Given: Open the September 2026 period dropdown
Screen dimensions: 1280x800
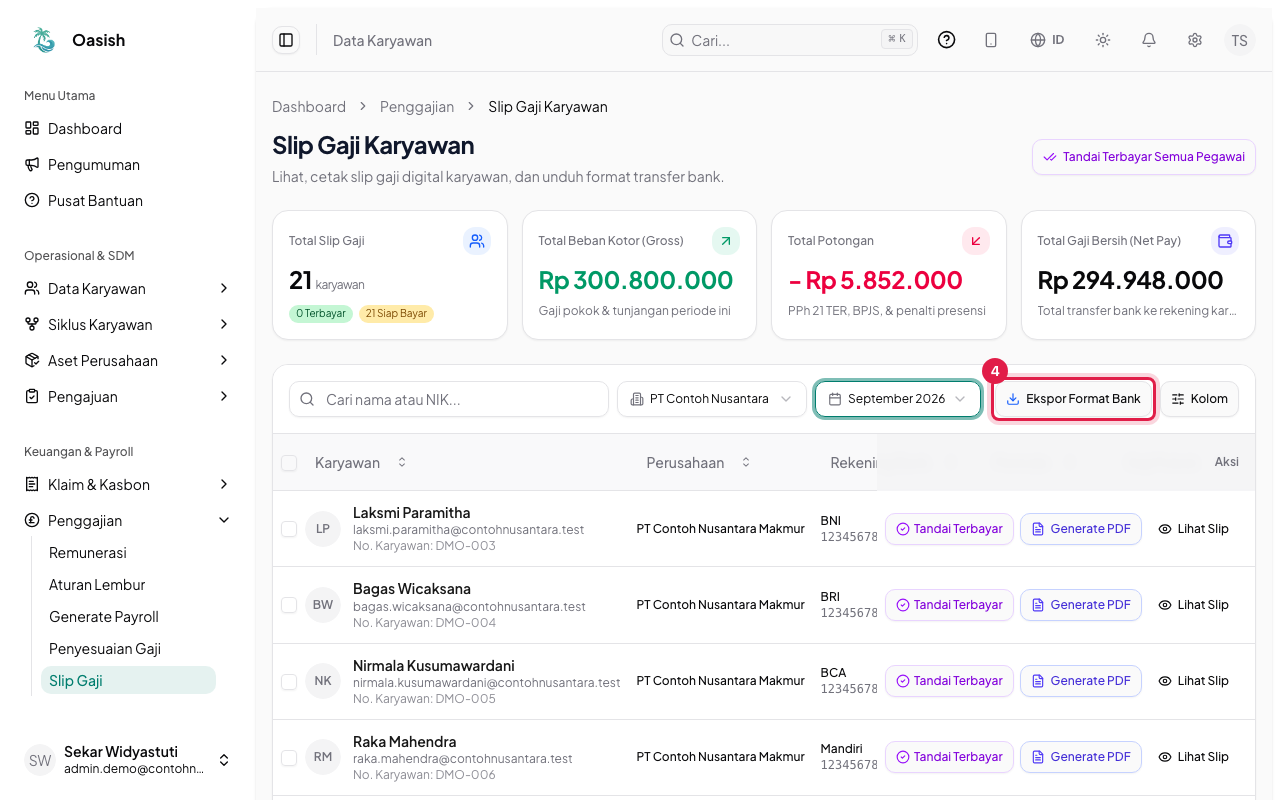Looking at the screenshot, I should tap(898, 399).
